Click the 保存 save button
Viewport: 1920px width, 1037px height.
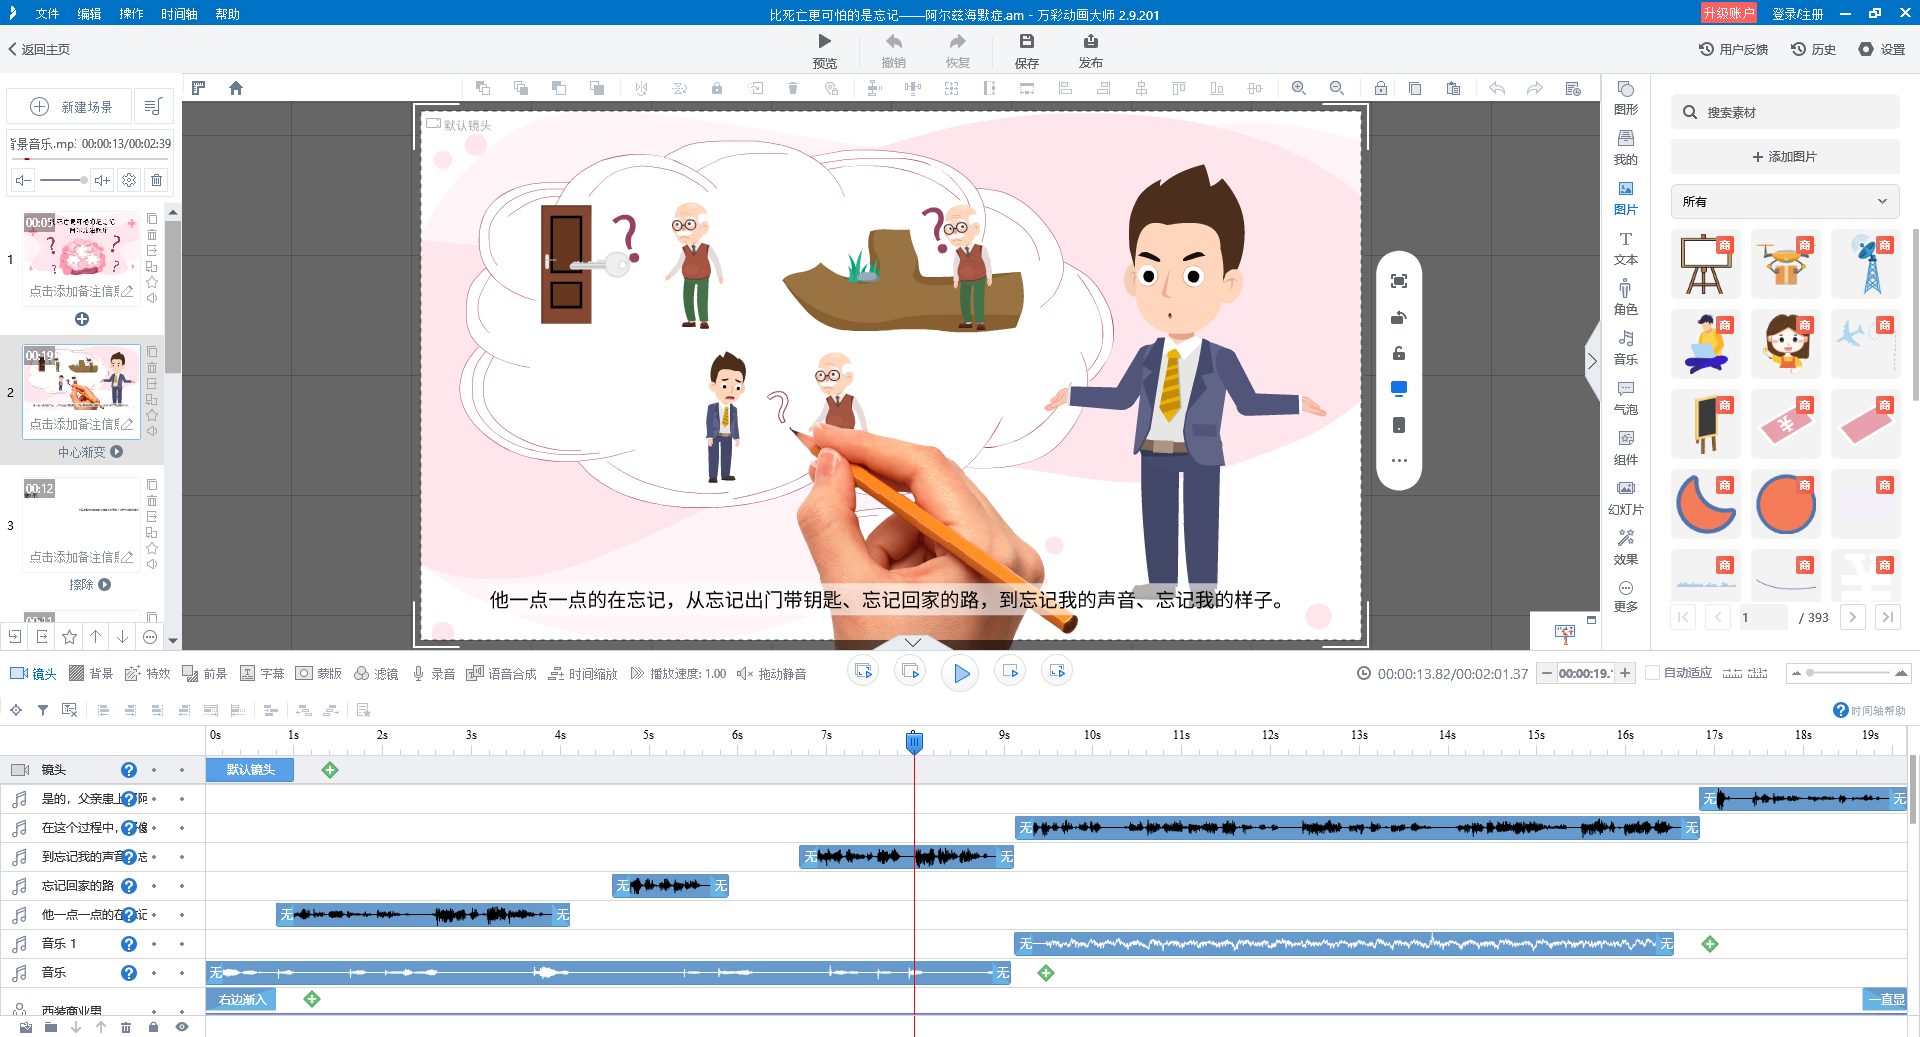click(x=1027, y=50)
